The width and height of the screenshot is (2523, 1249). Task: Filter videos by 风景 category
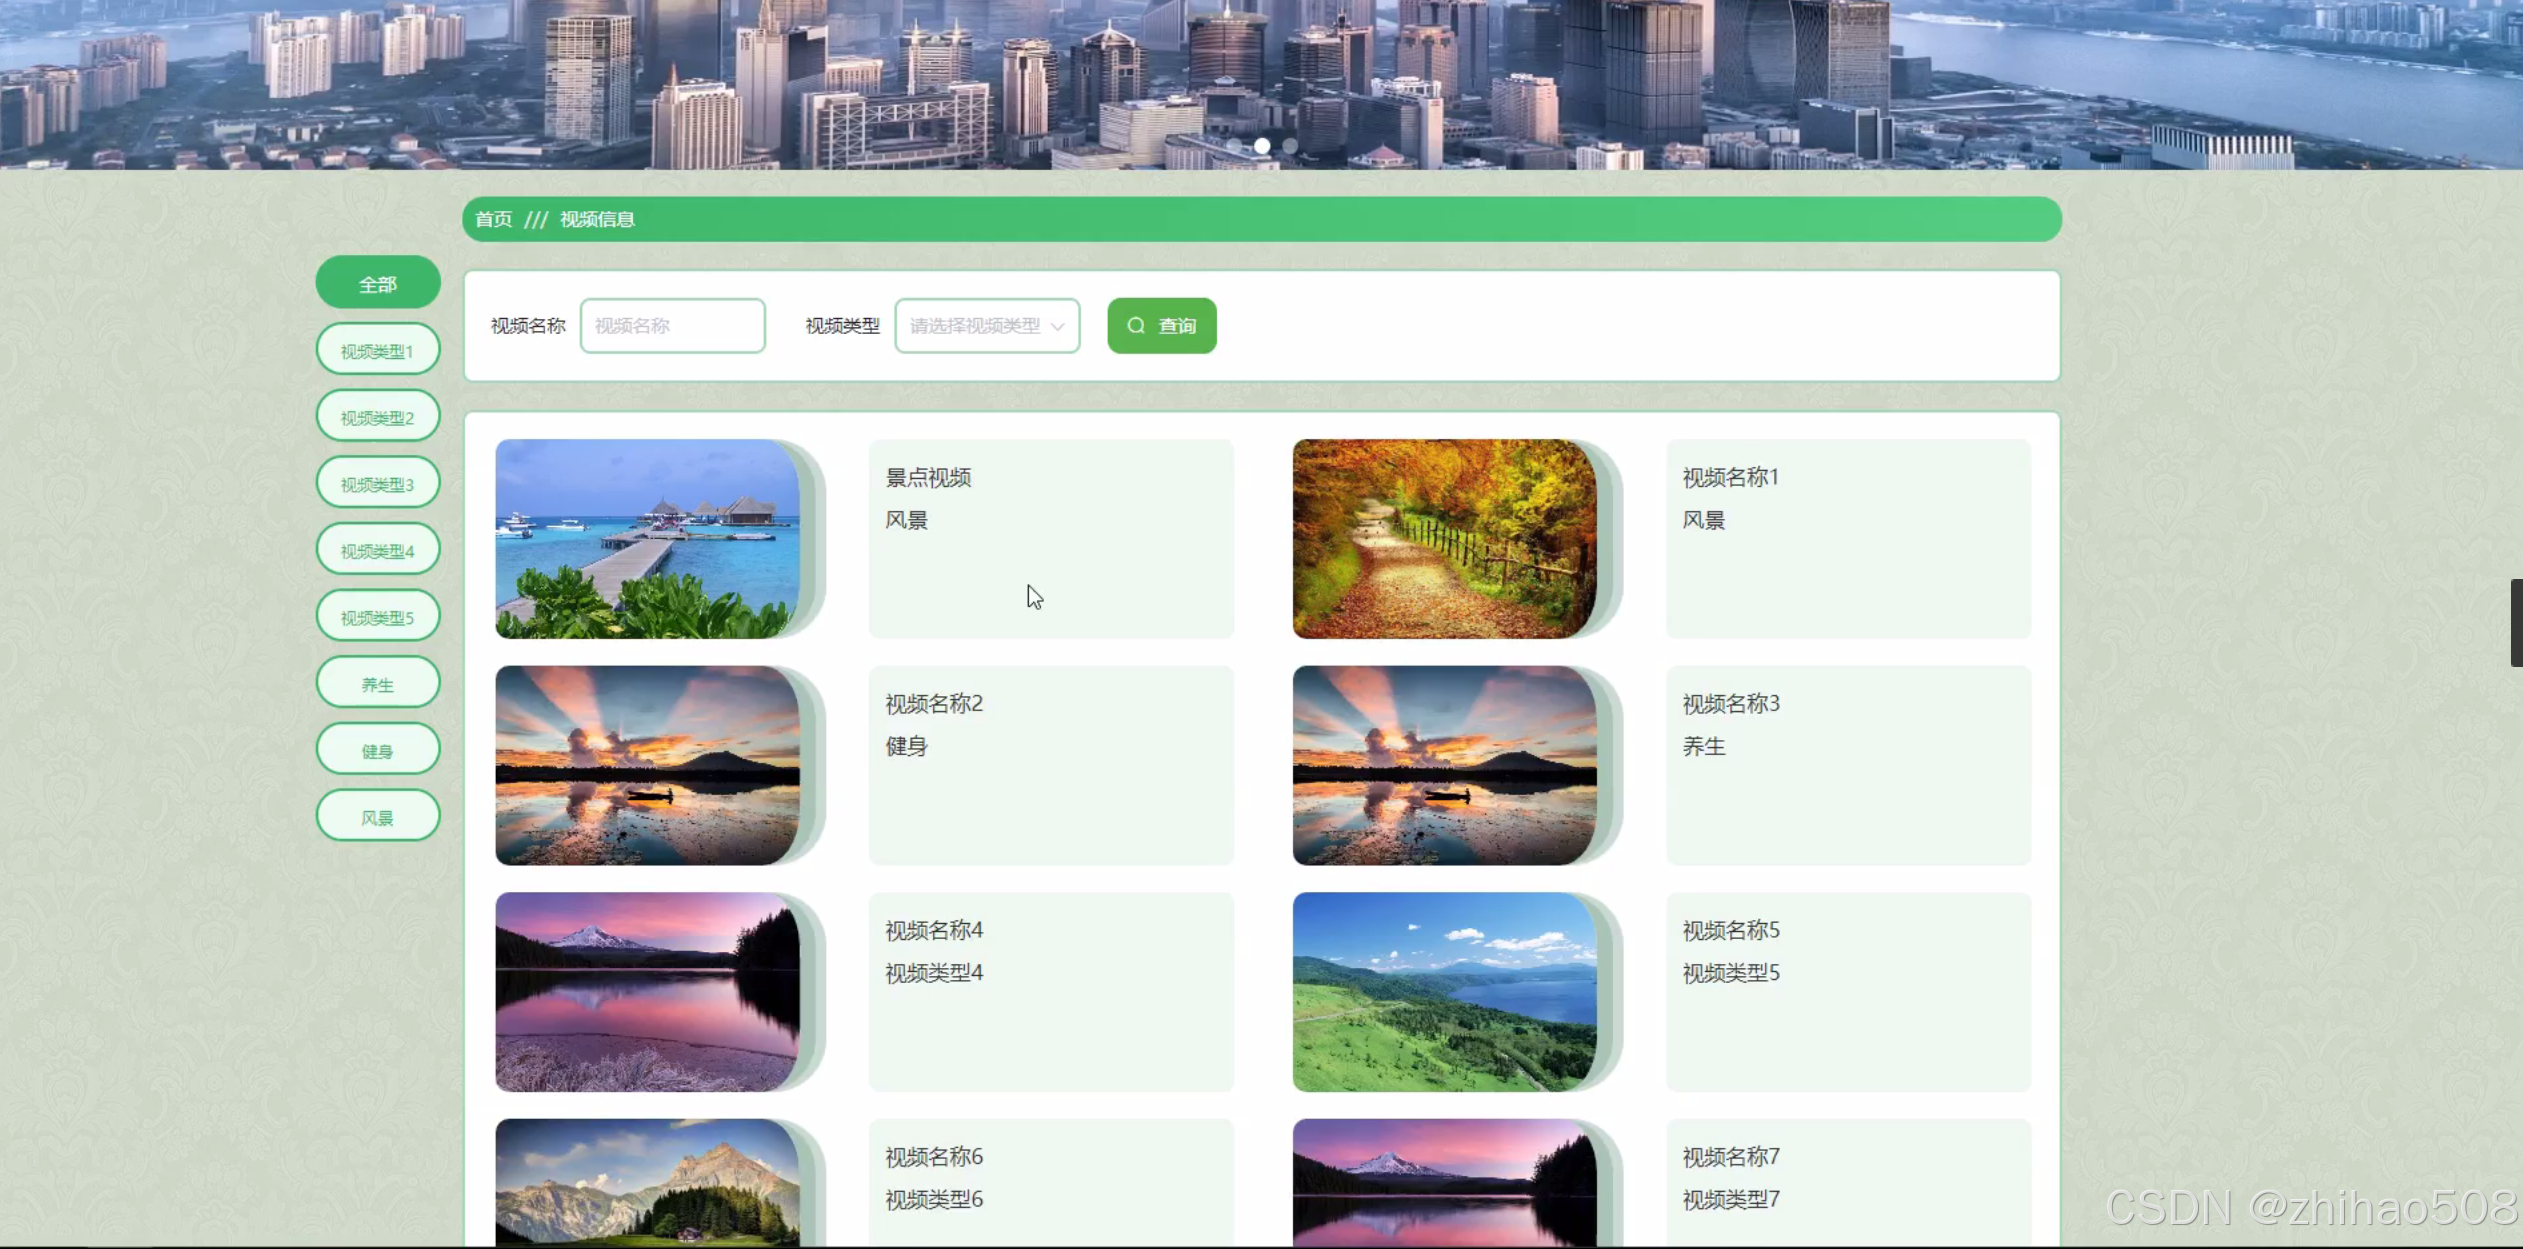378,817
